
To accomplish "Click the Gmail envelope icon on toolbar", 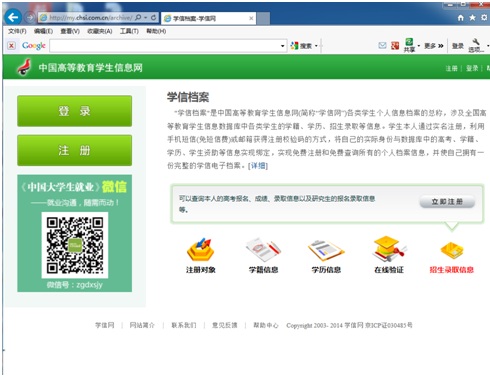I will tap(382, 45).
